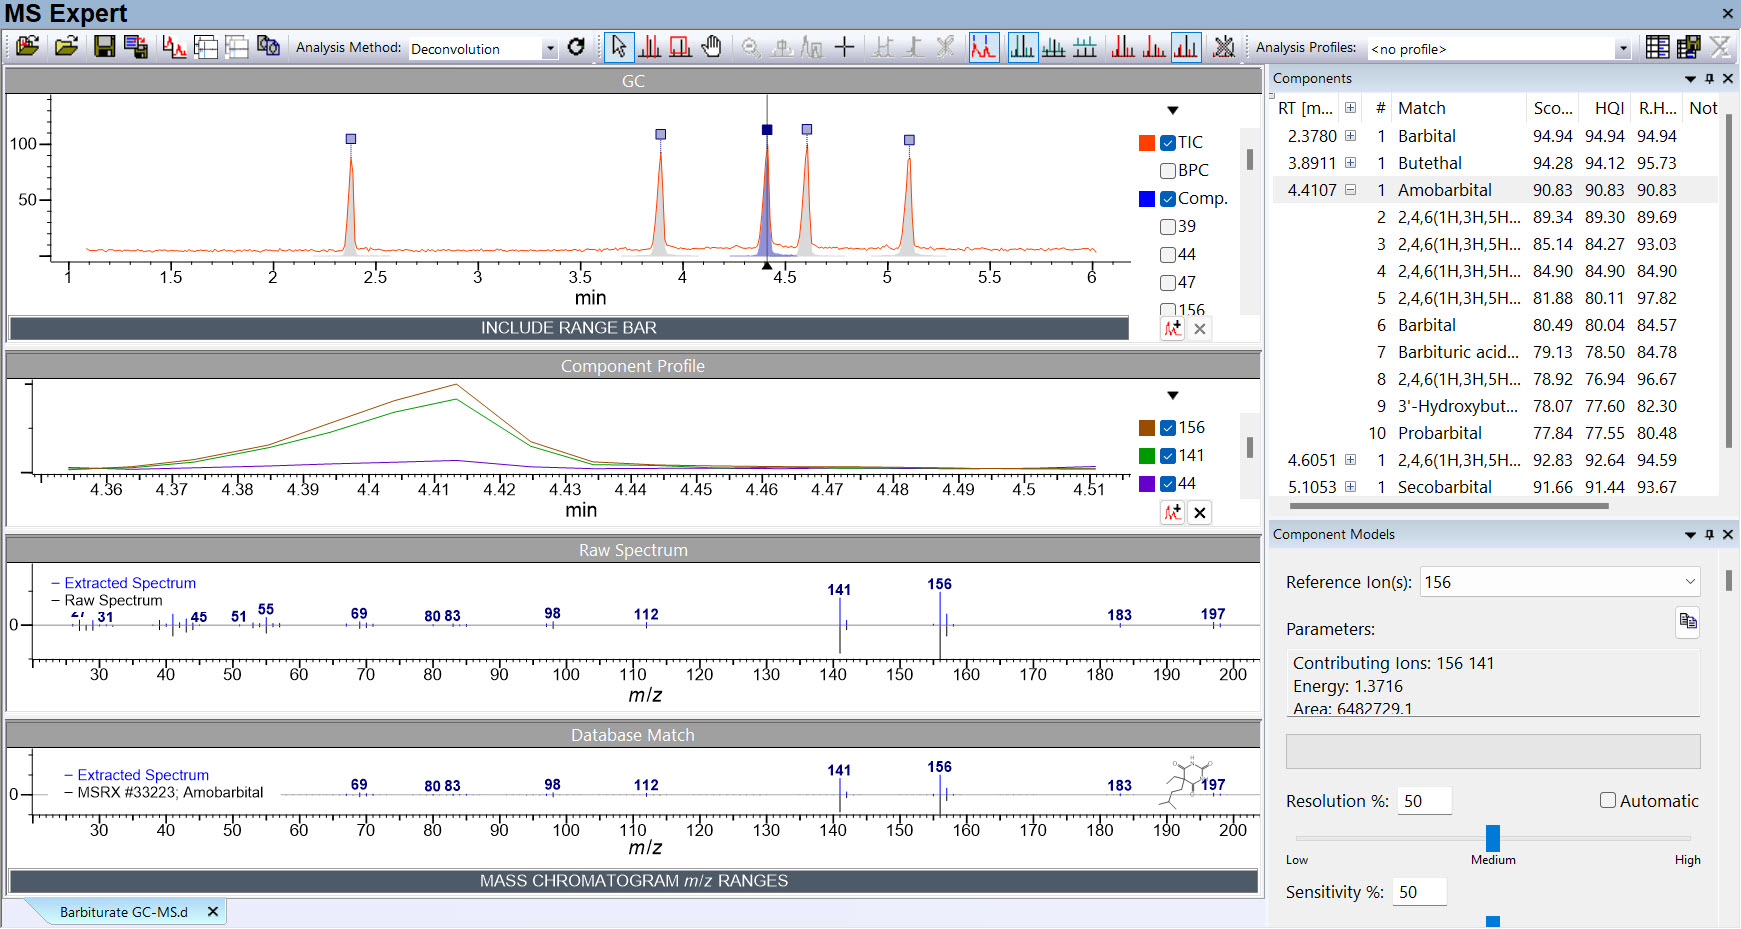Click the Sensitivity % input field
1741x929 pixels.
(1419, 892)
